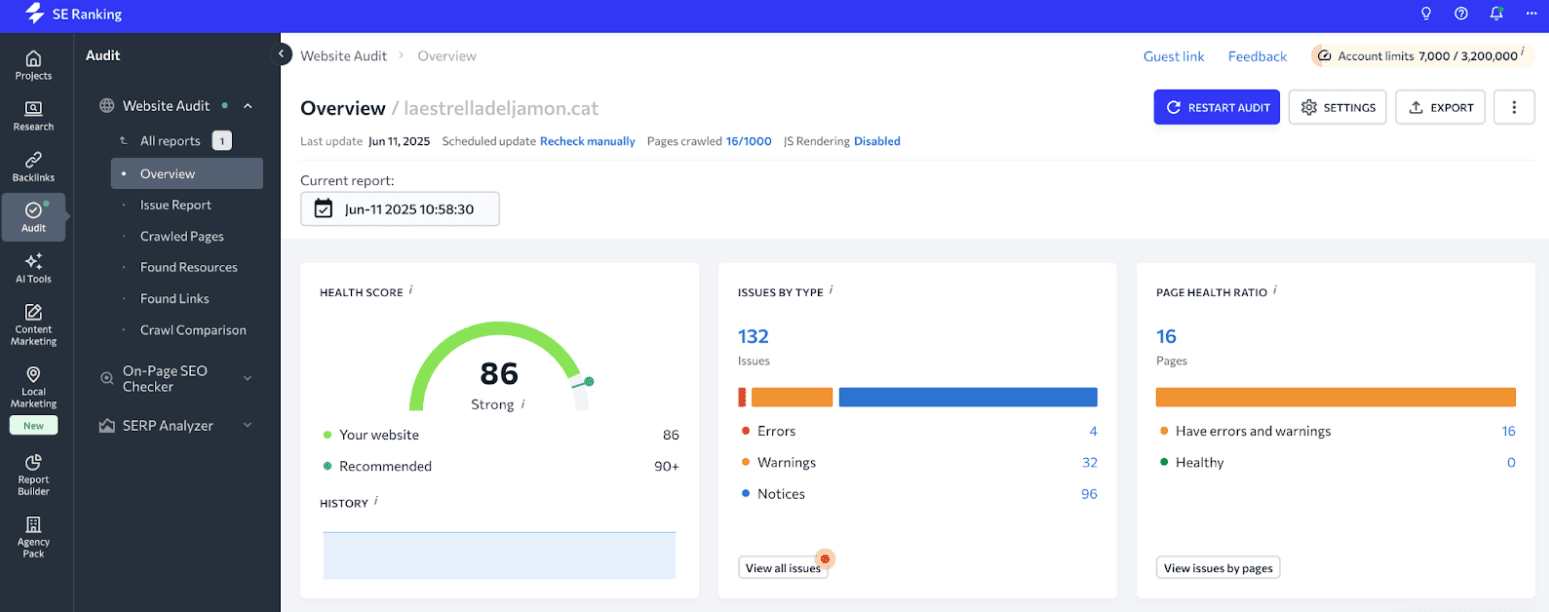The image size is (1549, 612).
Task: Click the notifications bell icon
Action: (1496, 14)
